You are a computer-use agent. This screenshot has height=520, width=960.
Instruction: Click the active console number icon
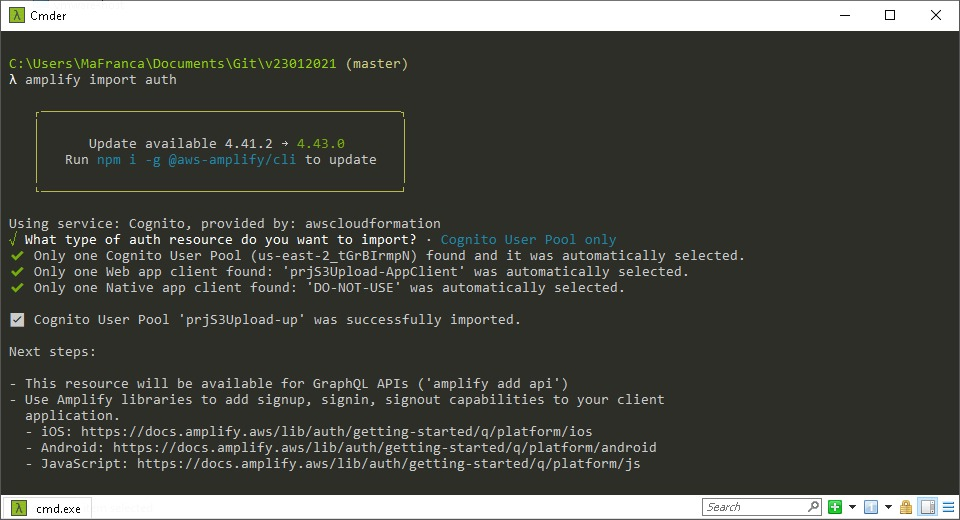coord(871,507)
